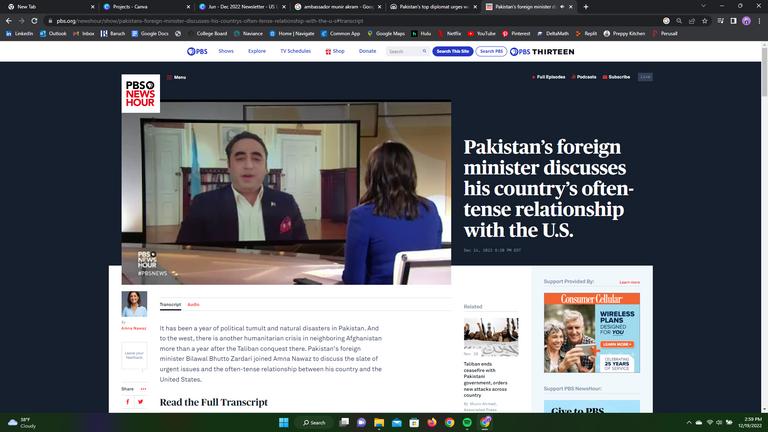Open the browser profile avatar

[746, 21]
